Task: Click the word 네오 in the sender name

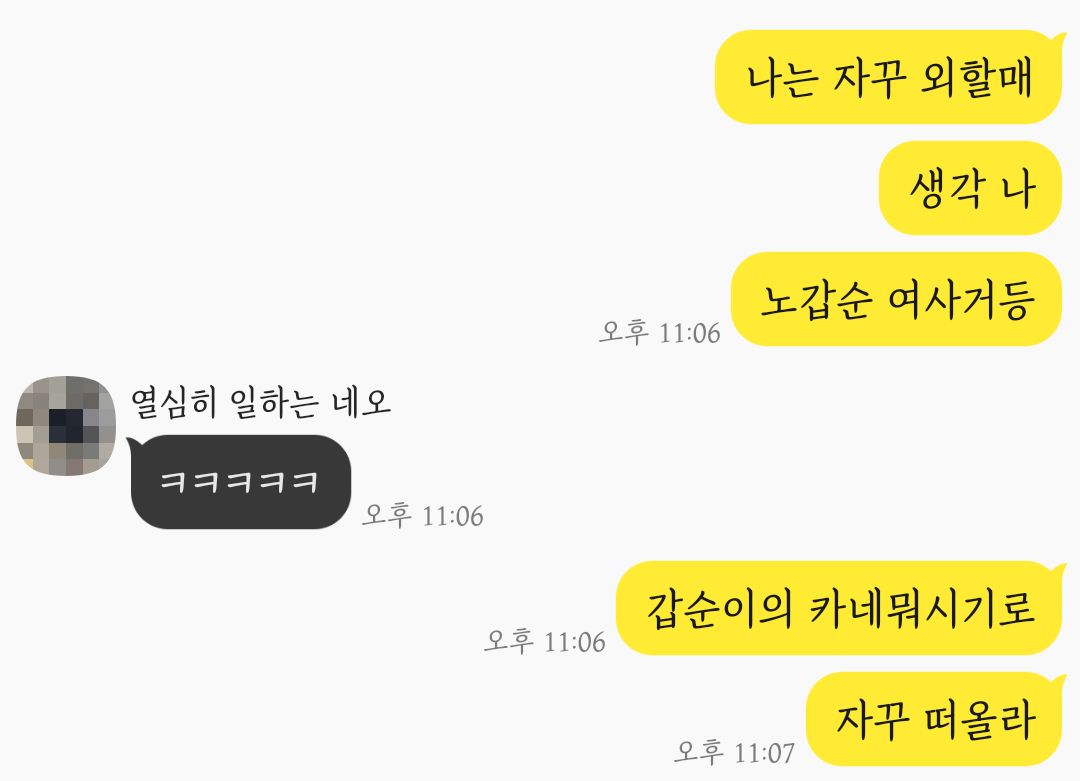Action: 361,403
